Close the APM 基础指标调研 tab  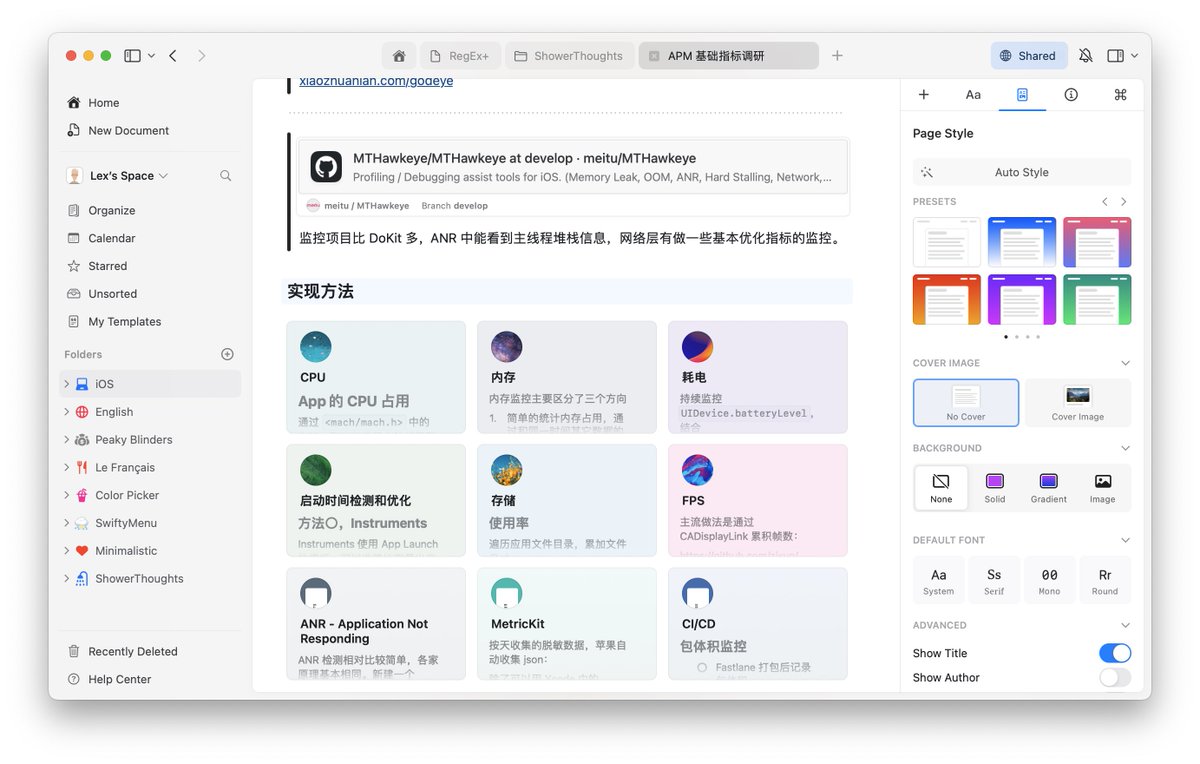coord(654,56)
